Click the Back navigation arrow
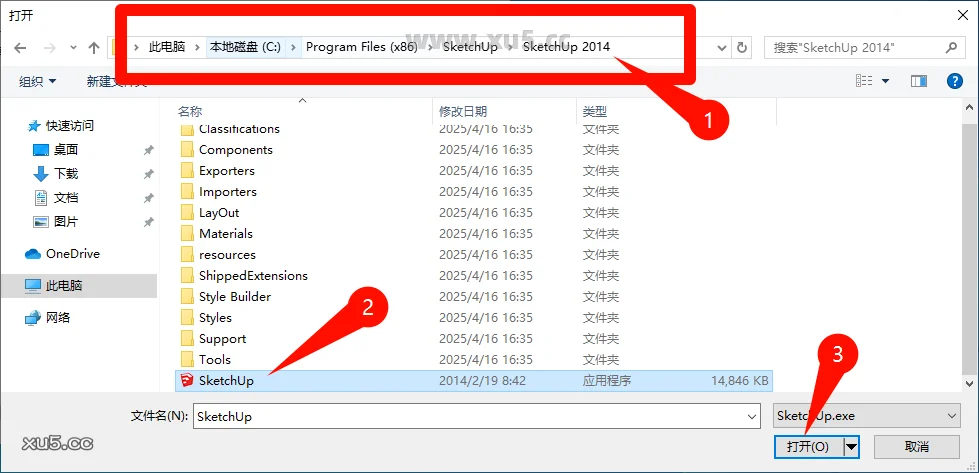 [x=20, y=47]
